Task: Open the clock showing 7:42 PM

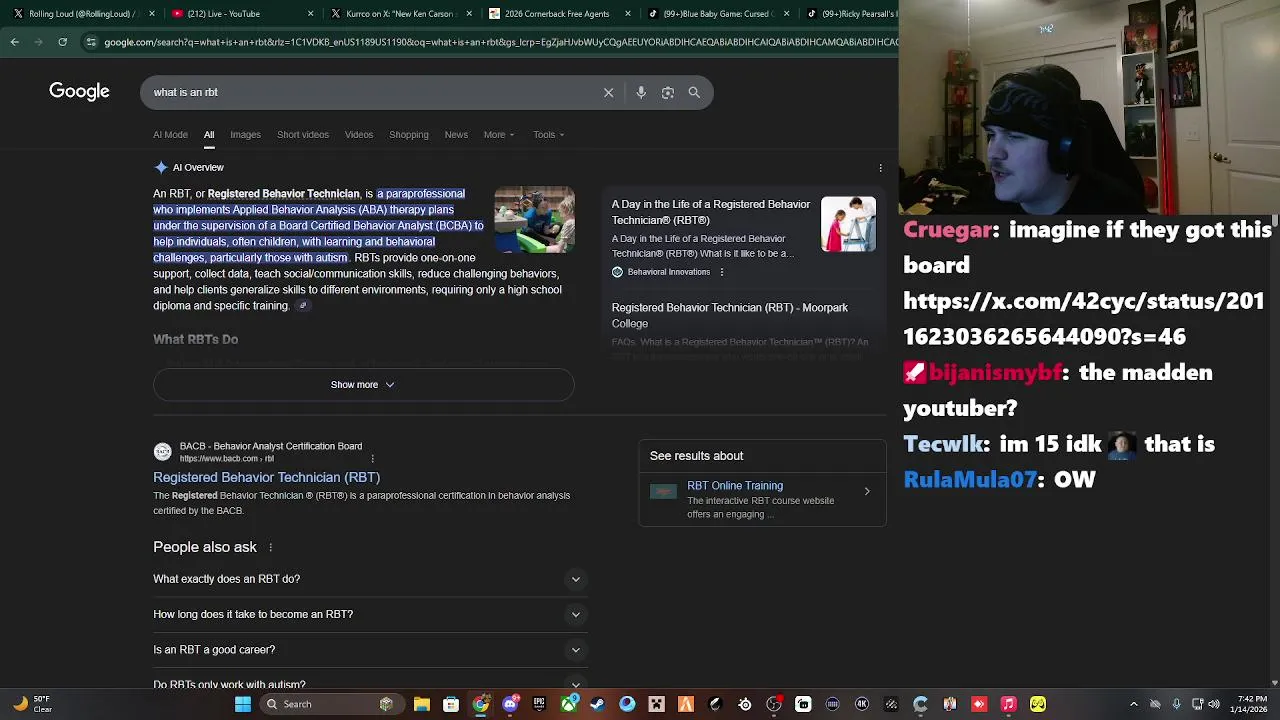Action: pos(1251,704)
